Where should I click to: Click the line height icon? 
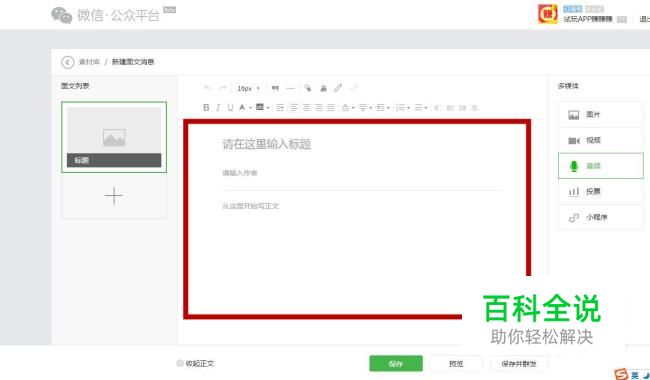[x=381, y=108]
